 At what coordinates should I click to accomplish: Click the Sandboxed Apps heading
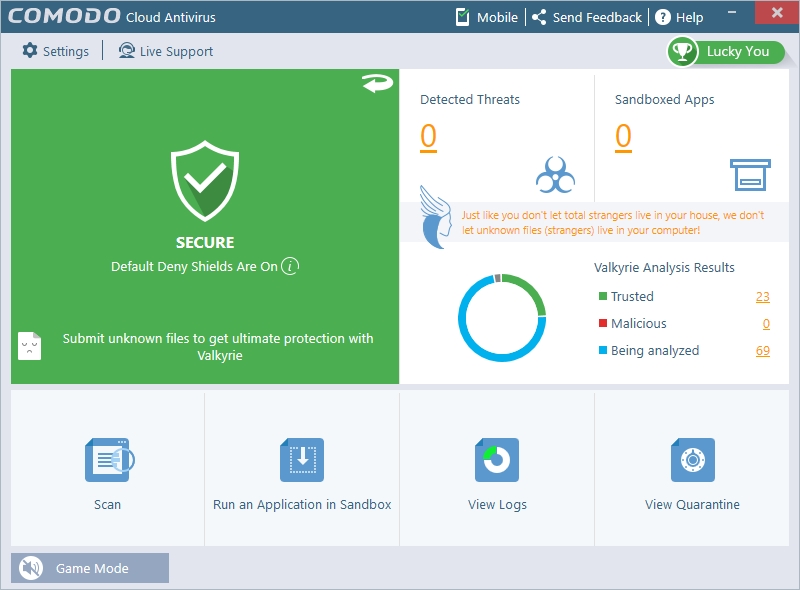(x=664, y=100)
